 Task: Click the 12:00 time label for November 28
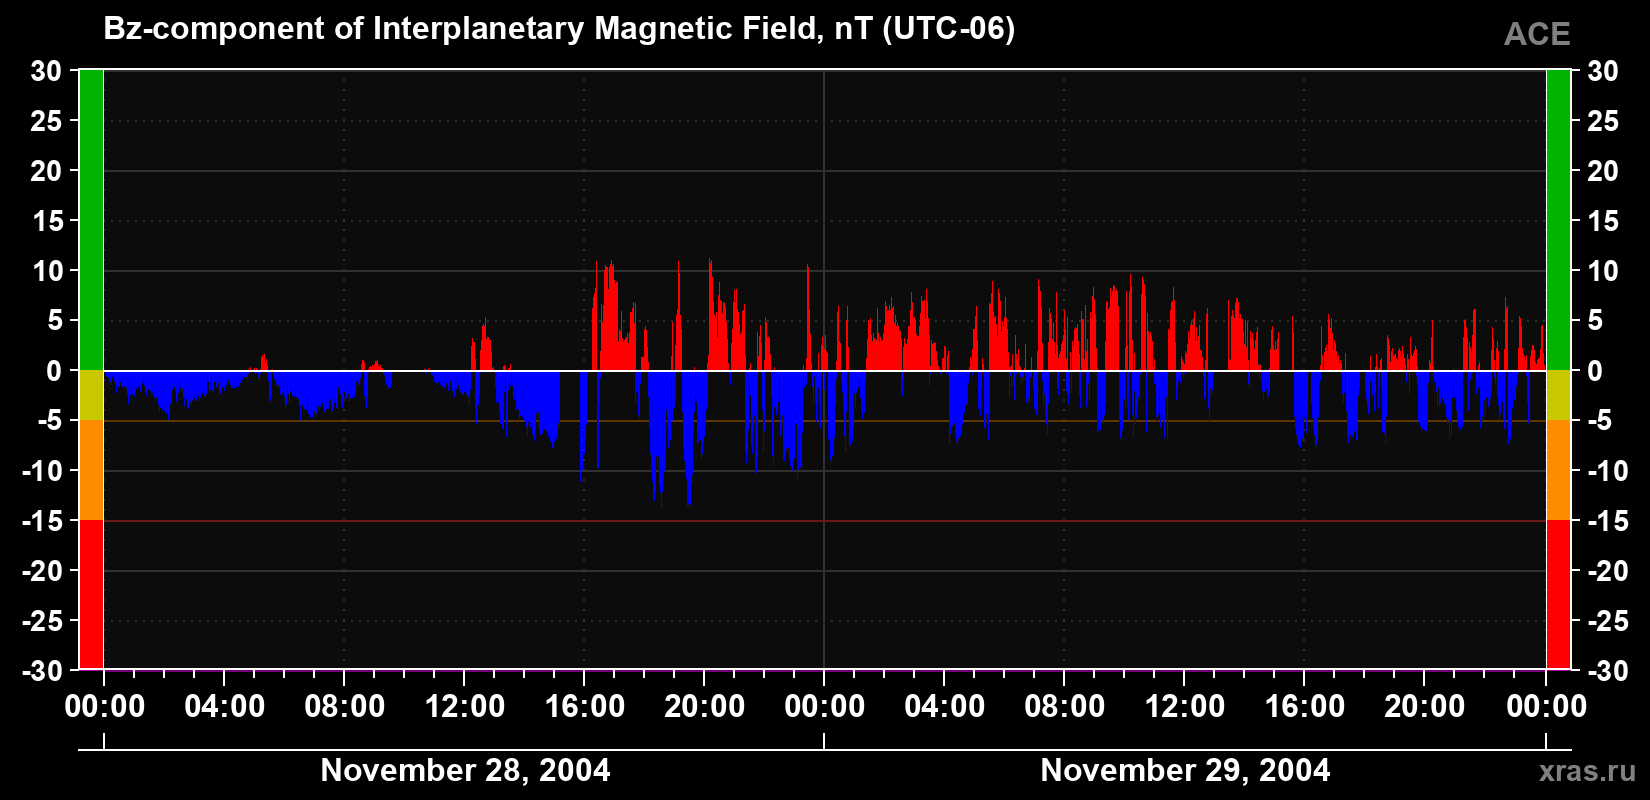click(465, 707)
